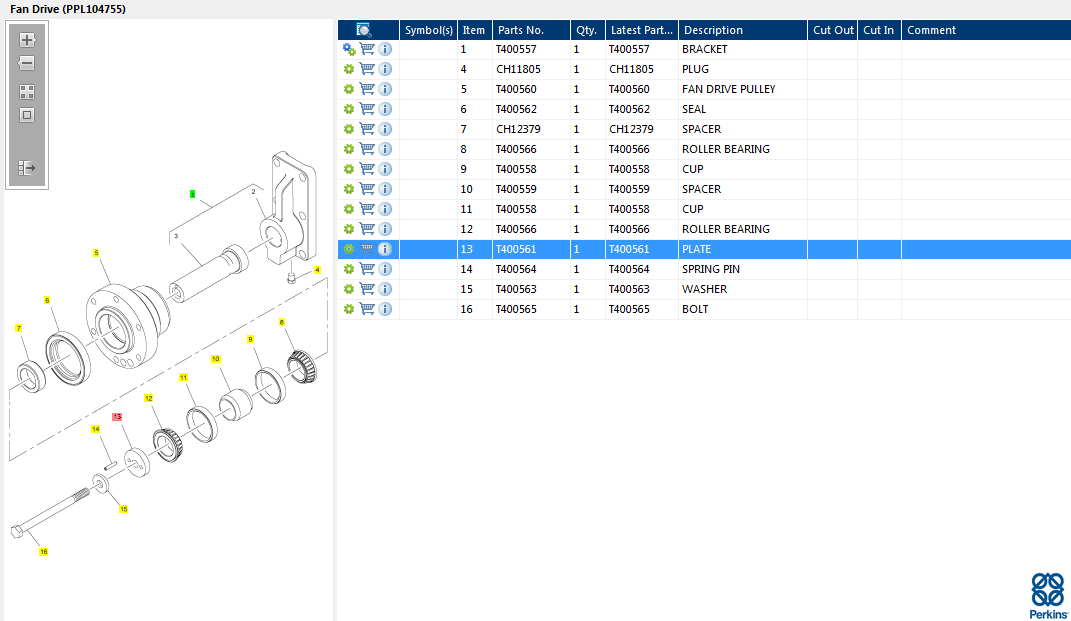1071x621 pixels.
Task: Click the zoom in plus icon
Action: (27, 41)
